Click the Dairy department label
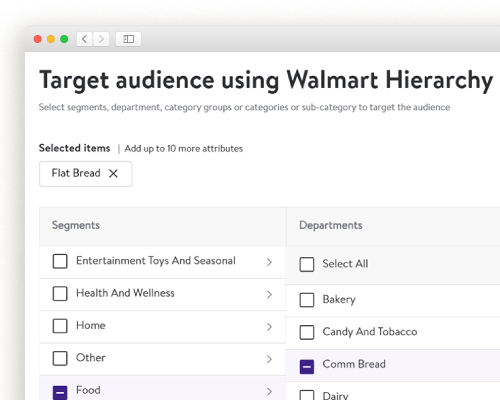Image resolution: width=500 pixels, height=400 pixels. tap(335, 396)
